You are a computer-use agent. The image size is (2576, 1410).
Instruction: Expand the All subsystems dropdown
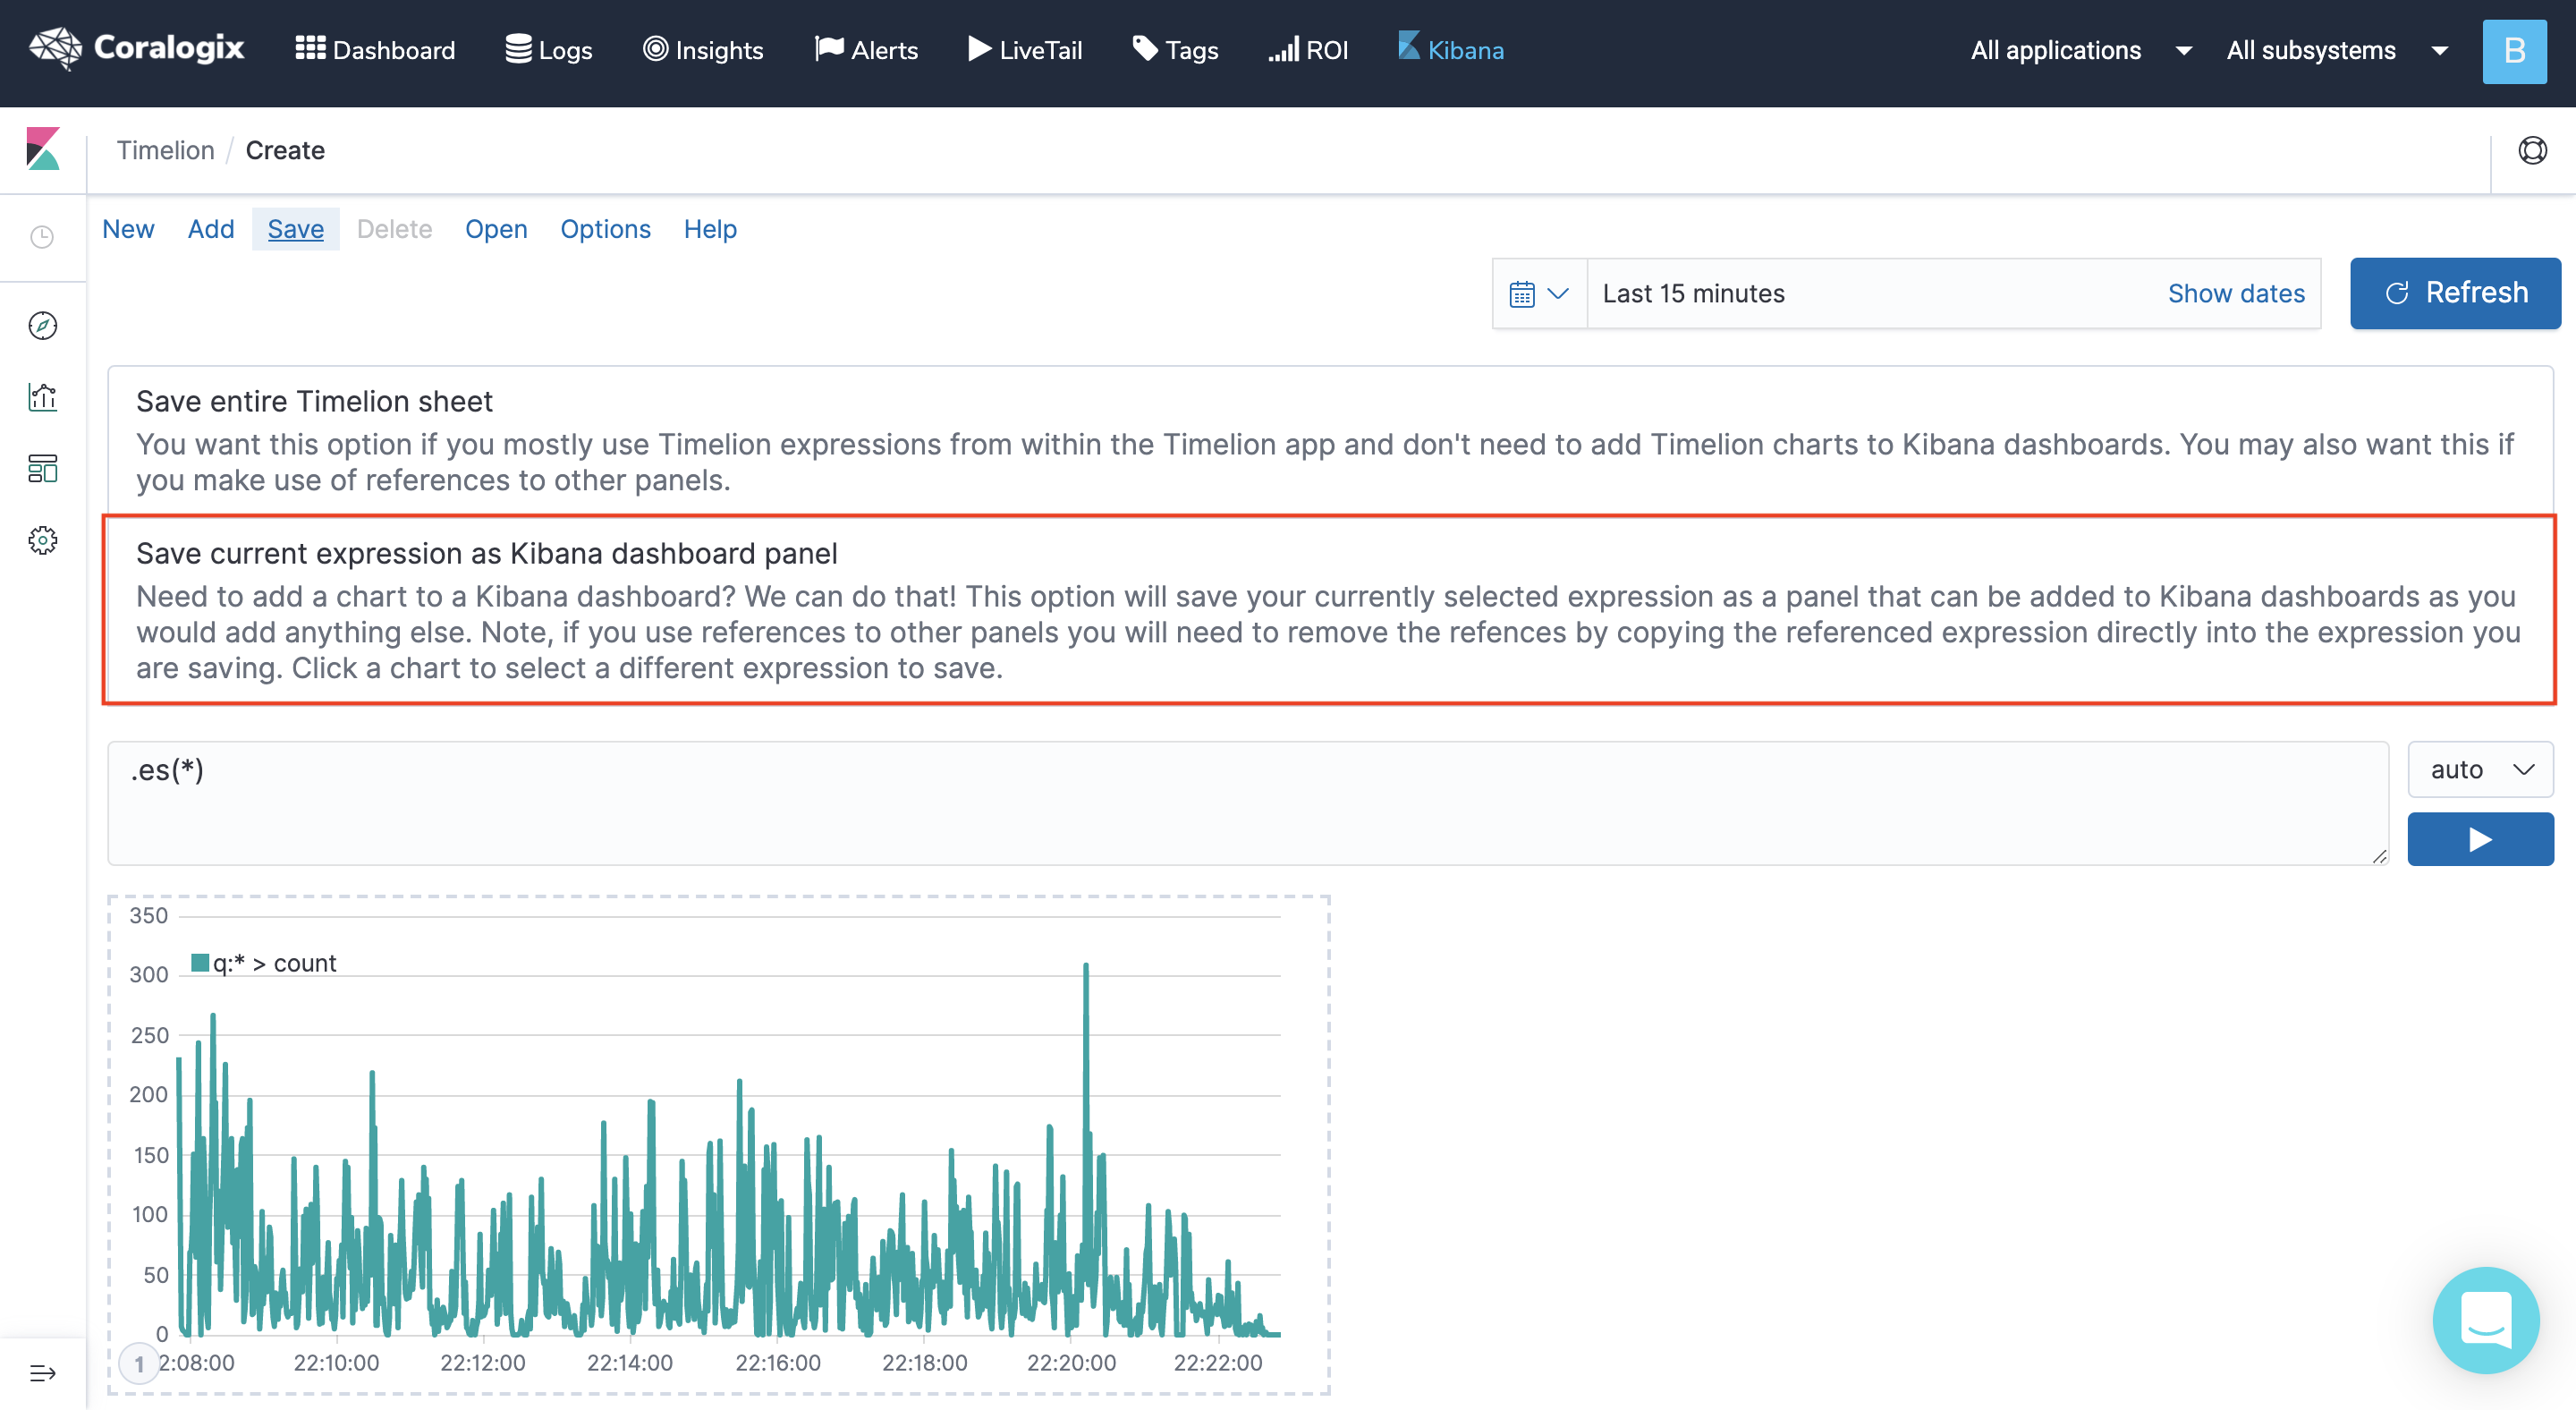2337,50
